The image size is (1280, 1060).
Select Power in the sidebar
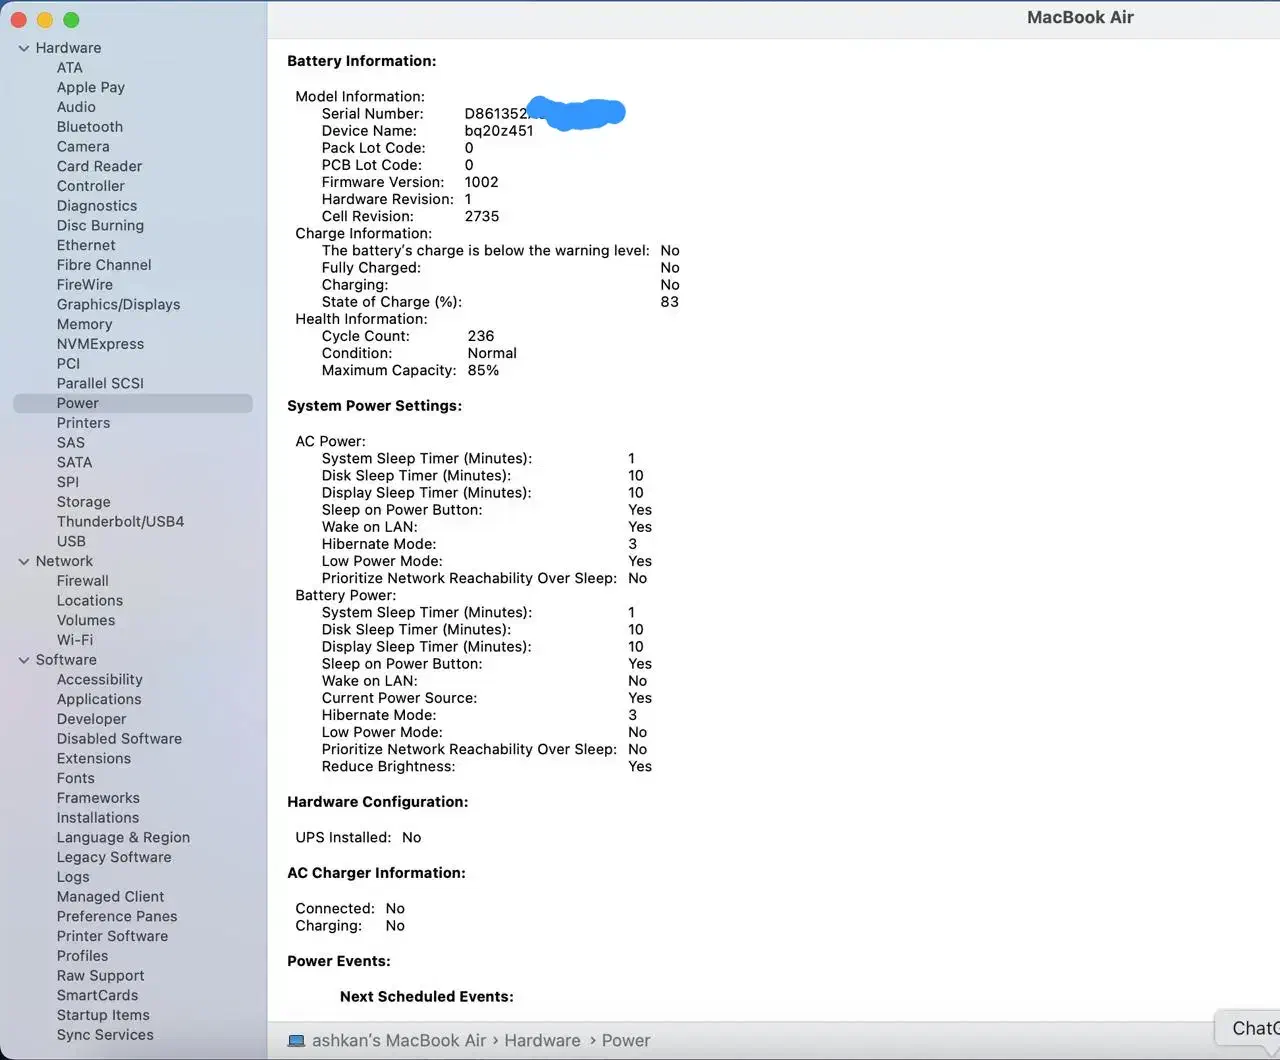pyautogui.click(x=78, y=403)
